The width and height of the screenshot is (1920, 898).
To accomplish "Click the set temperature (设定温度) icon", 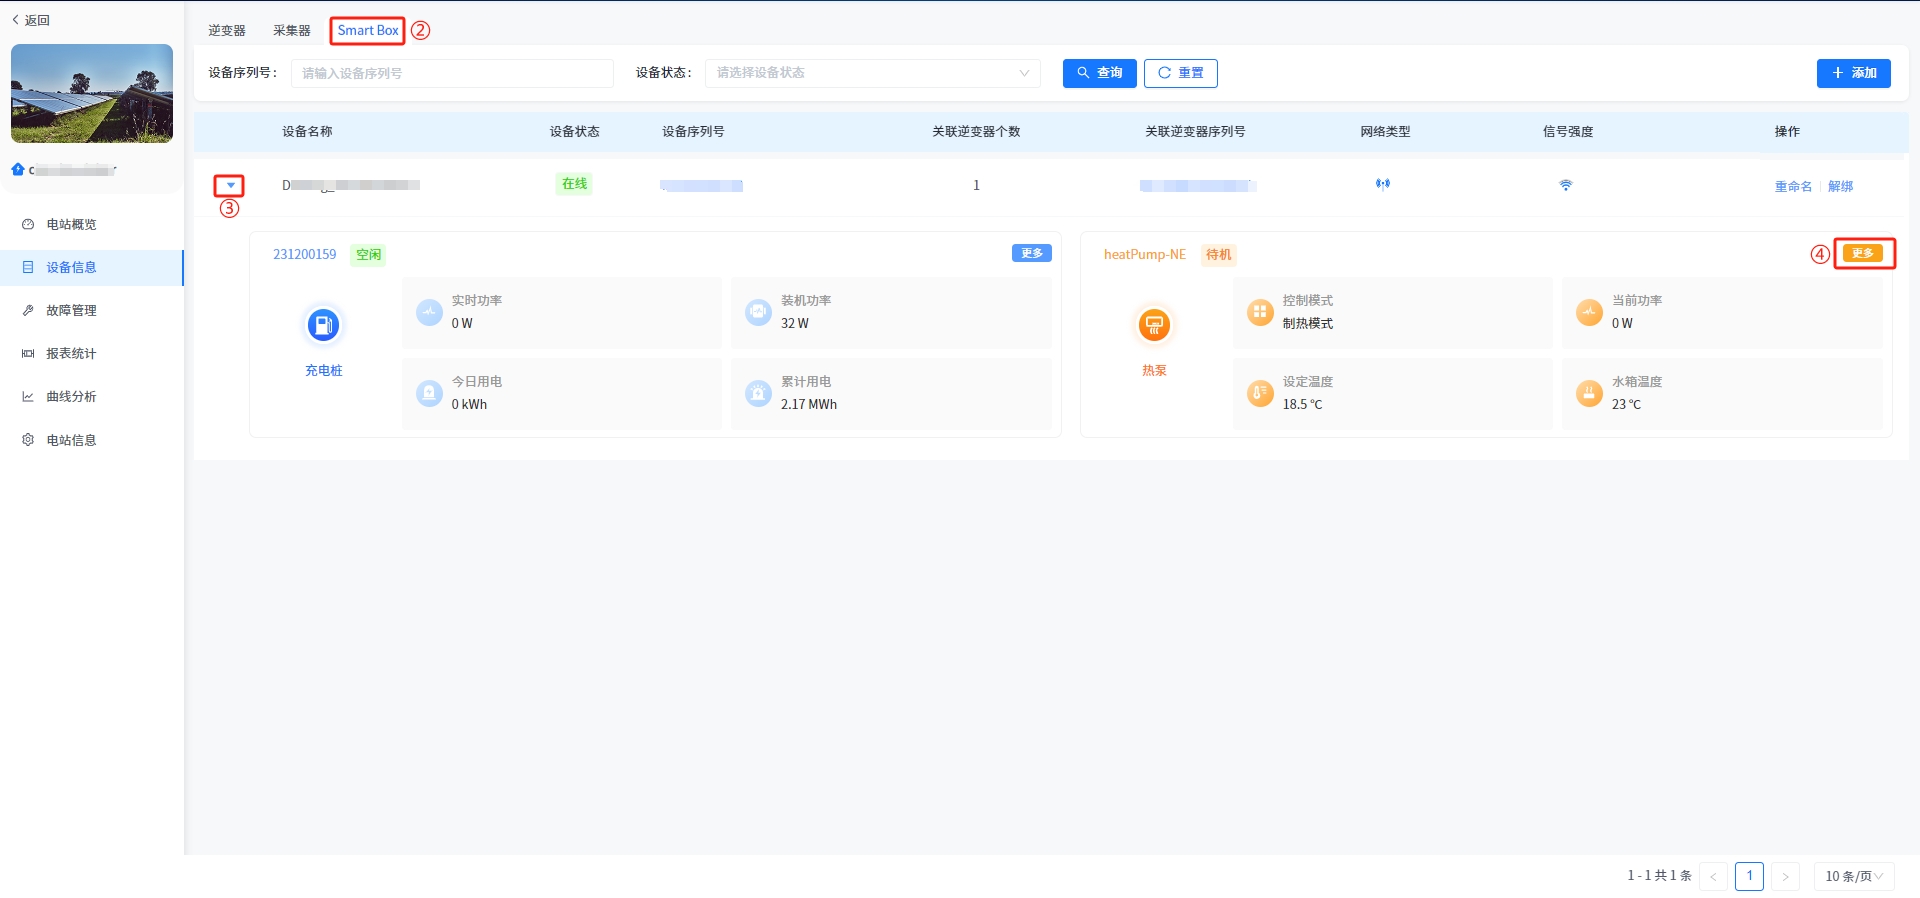I will tap(1260, 393).
